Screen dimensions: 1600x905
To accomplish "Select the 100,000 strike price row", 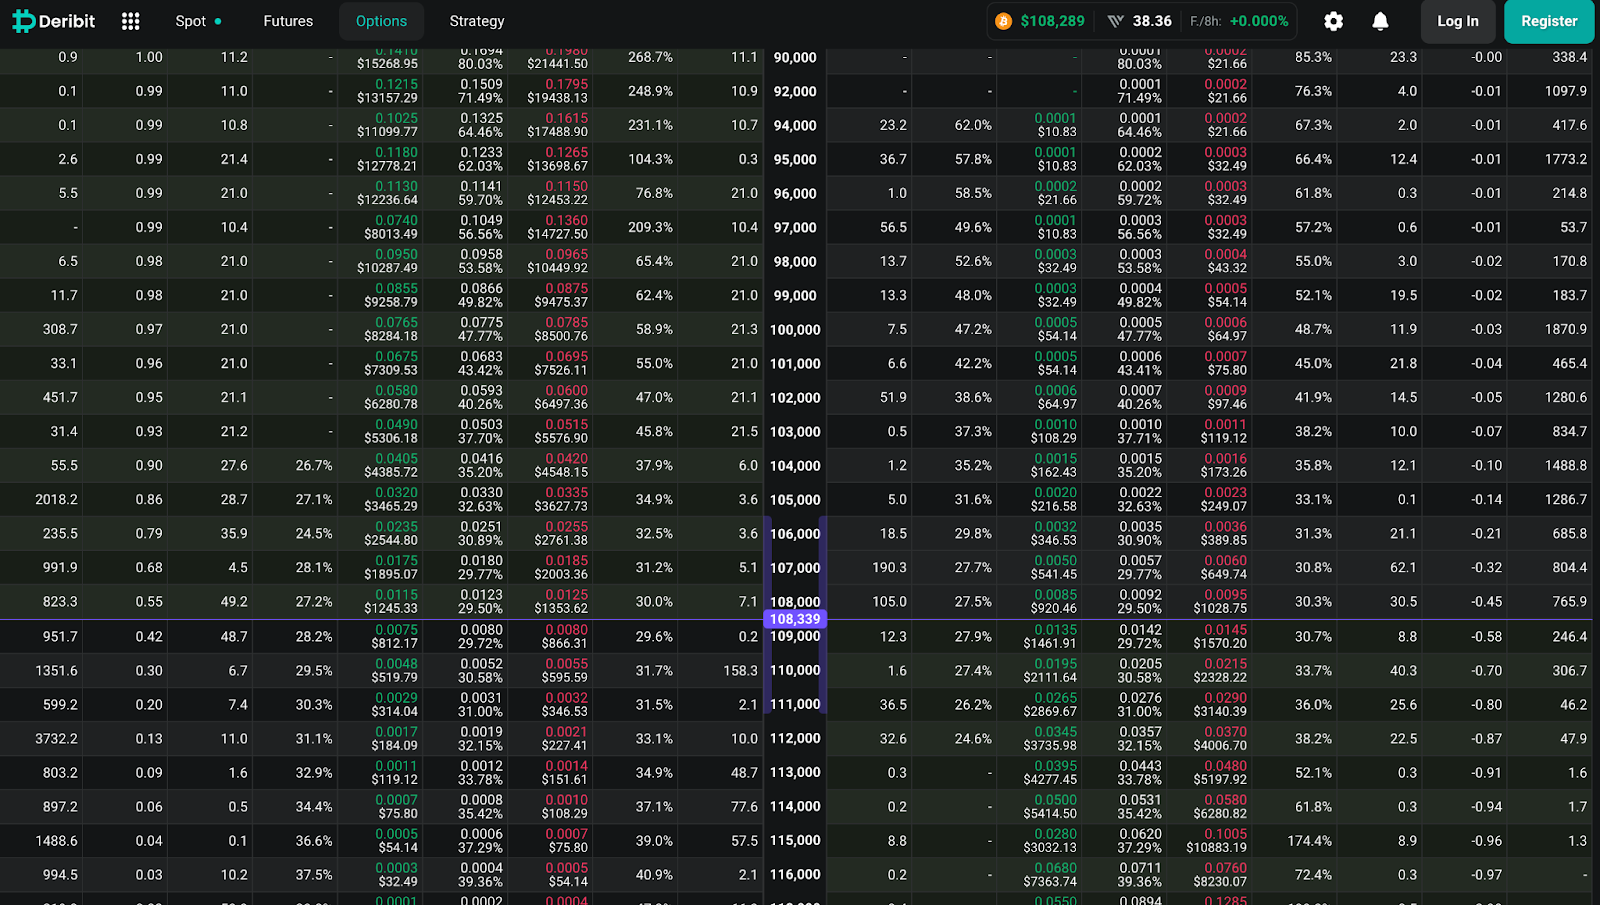I will coord(795,330).
